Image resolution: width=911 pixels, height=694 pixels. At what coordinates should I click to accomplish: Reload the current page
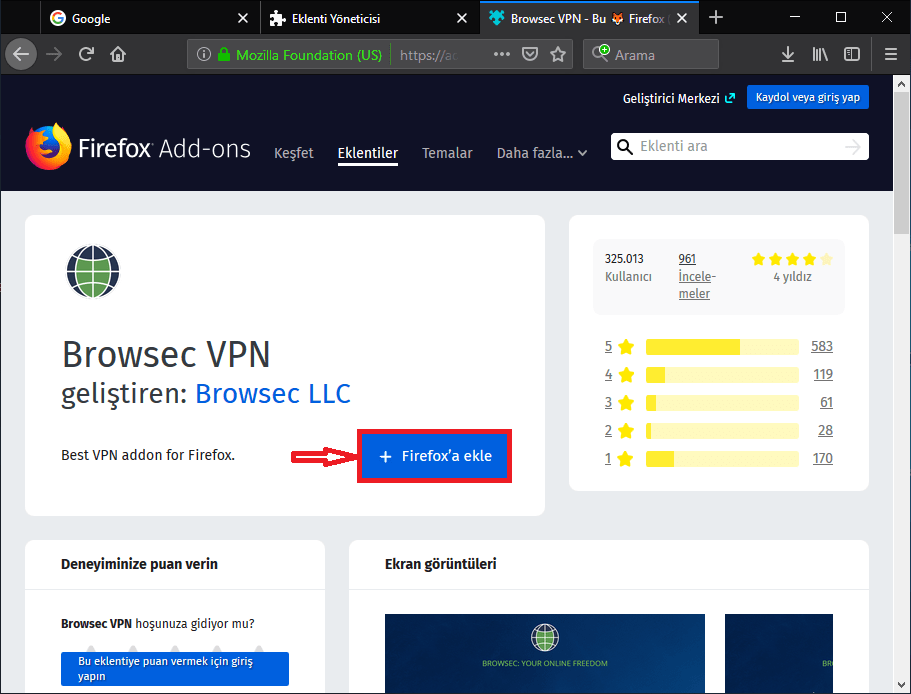pos(87,55)
